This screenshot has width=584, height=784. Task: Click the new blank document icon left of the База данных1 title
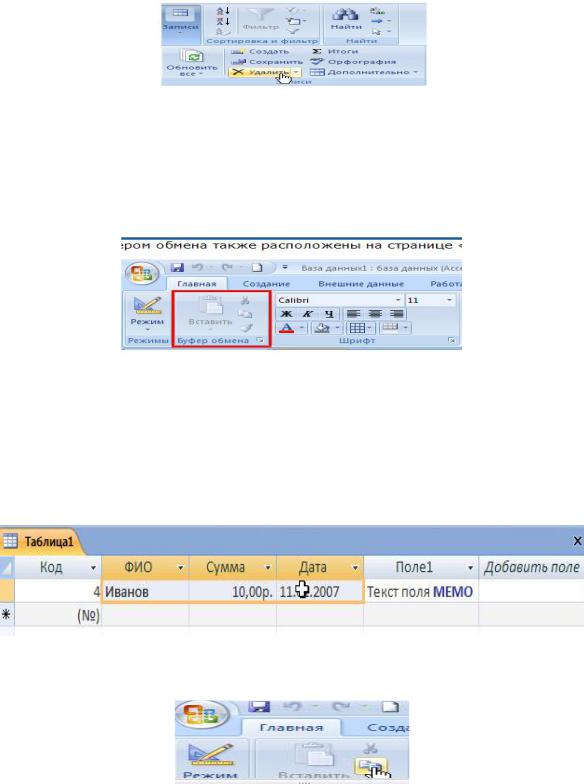(x=257, y=268)
